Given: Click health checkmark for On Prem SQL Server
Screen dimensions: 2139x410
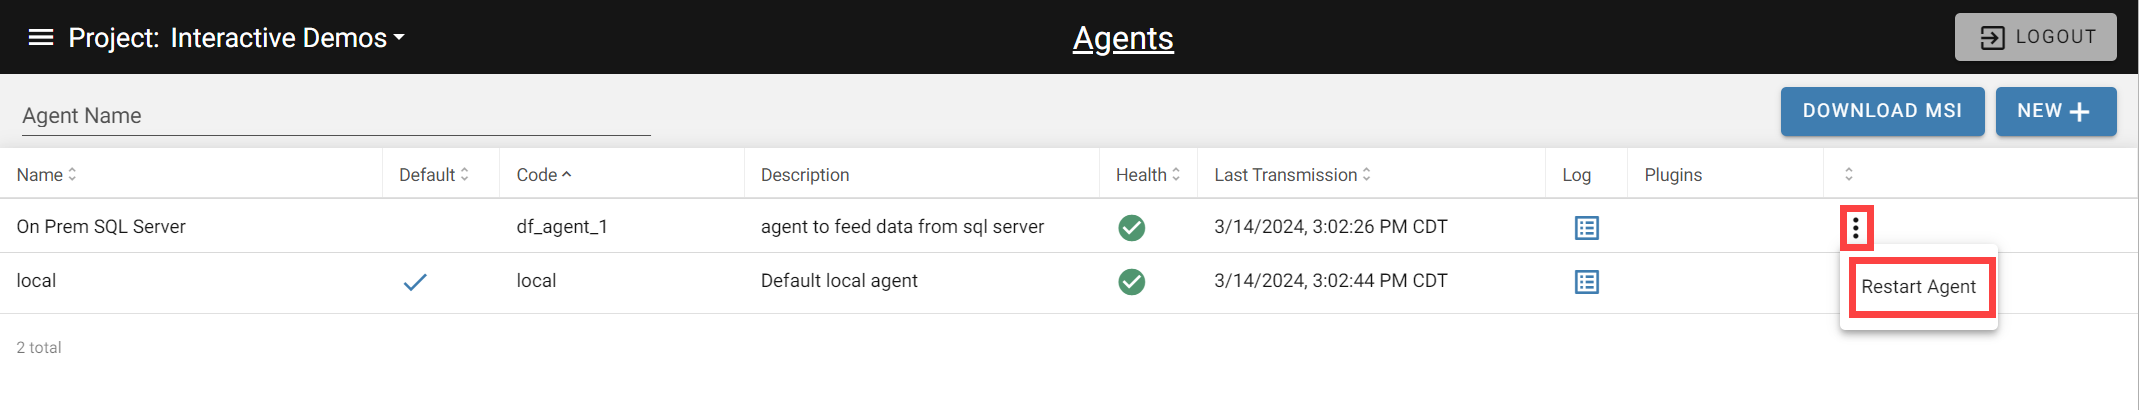Looking at the screenshot, I should coord(1131,228).
